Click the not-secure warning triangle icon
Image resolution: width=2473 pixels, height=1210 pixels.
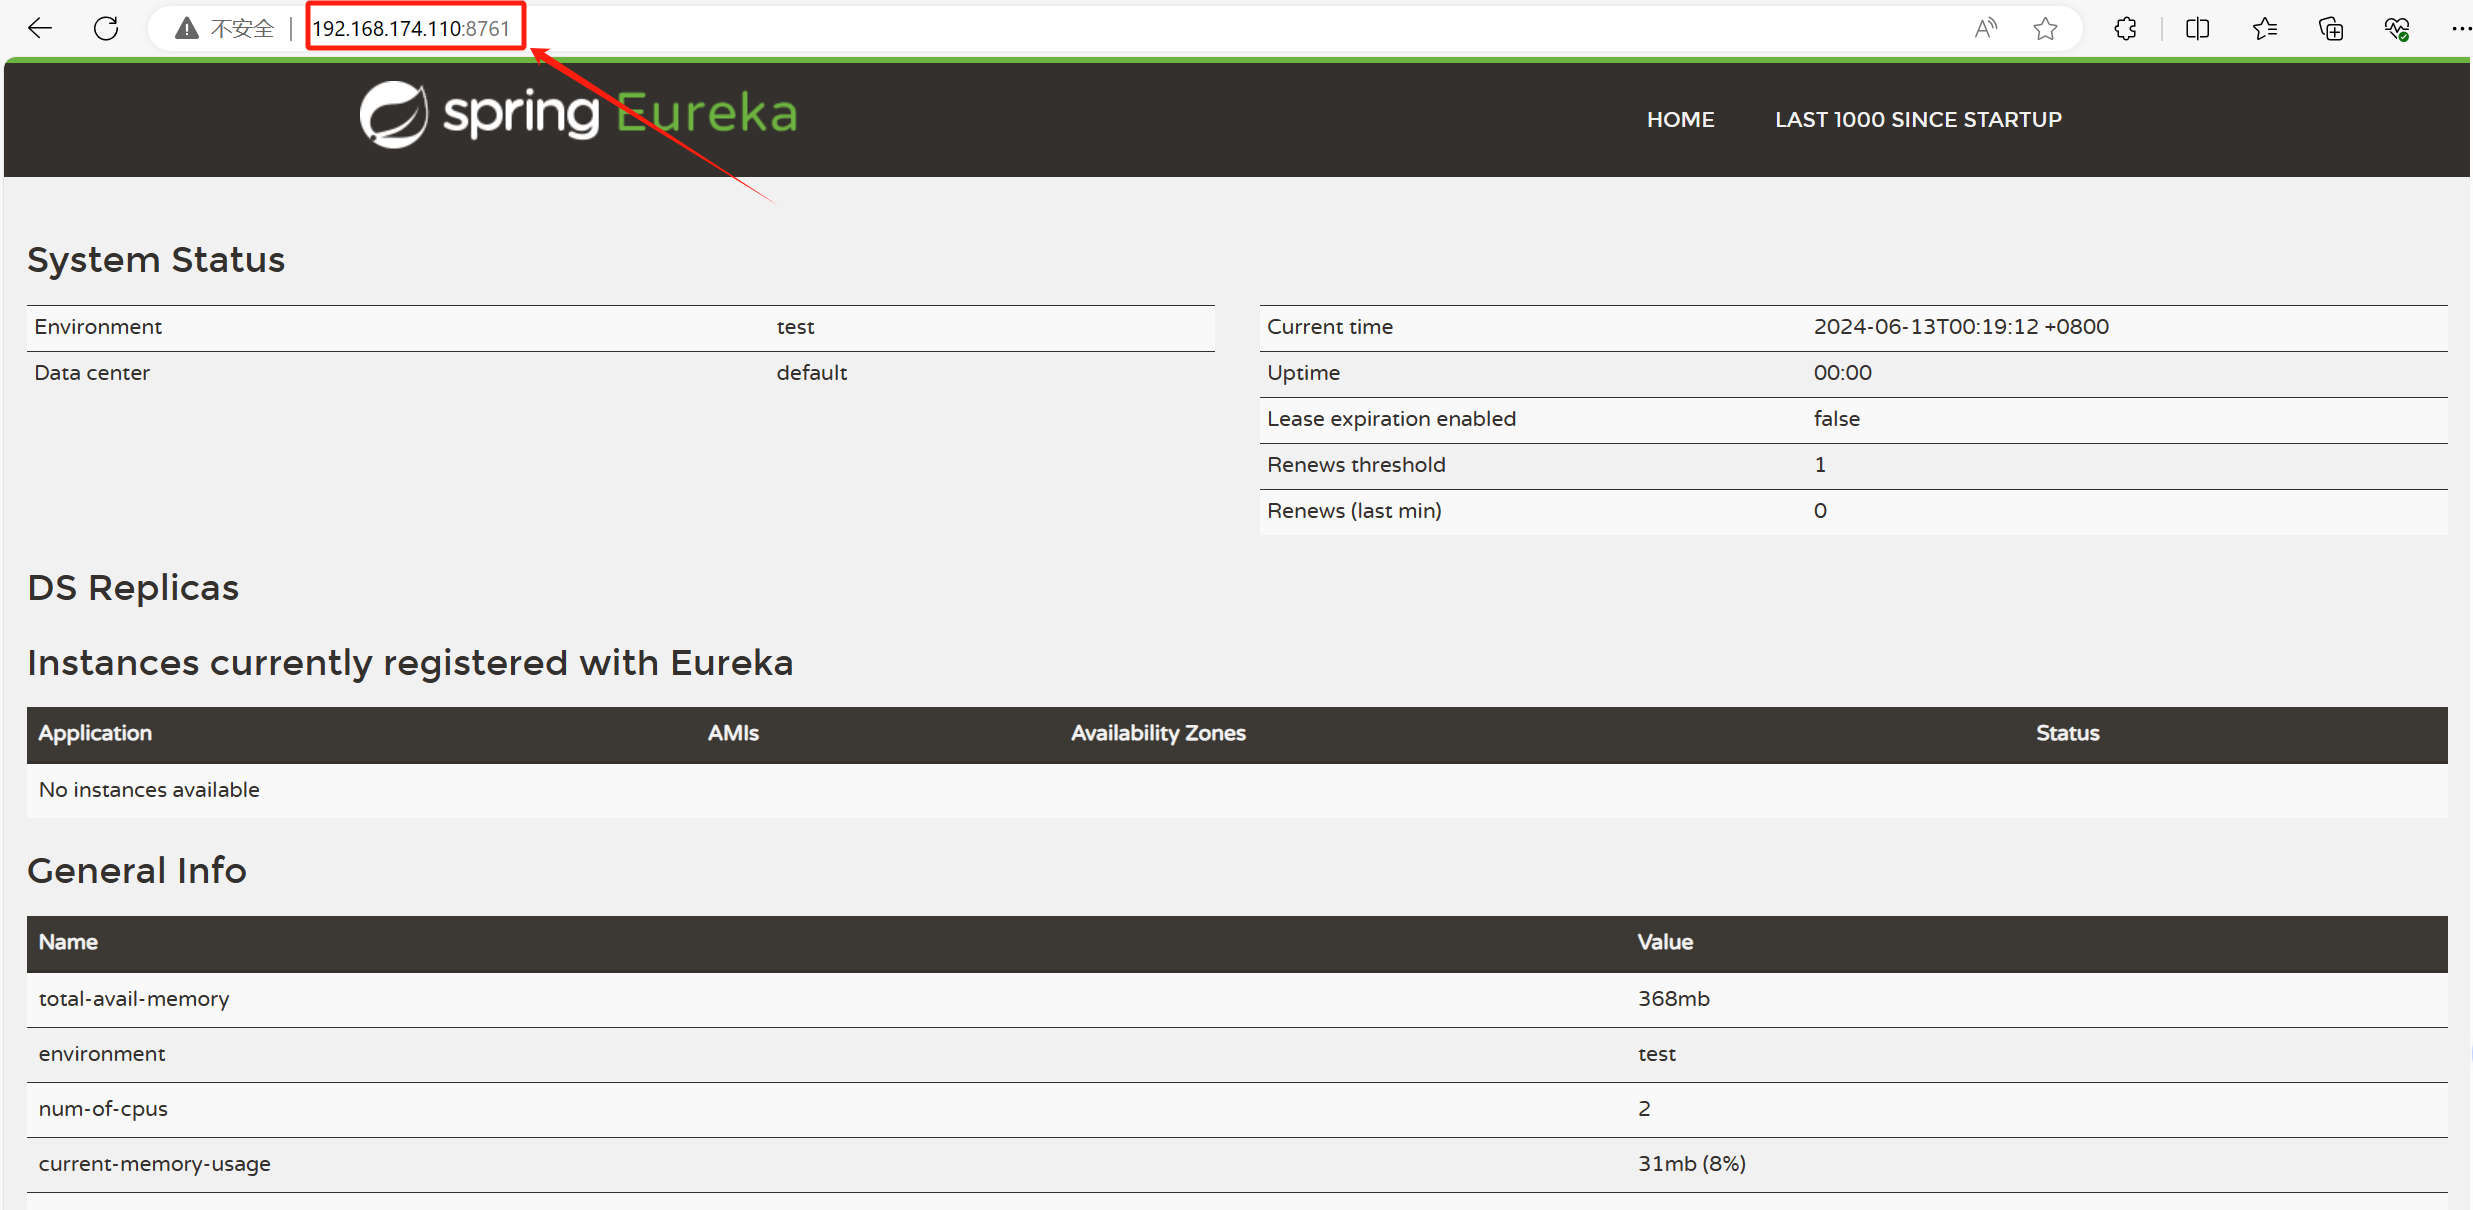click(187, 28)
